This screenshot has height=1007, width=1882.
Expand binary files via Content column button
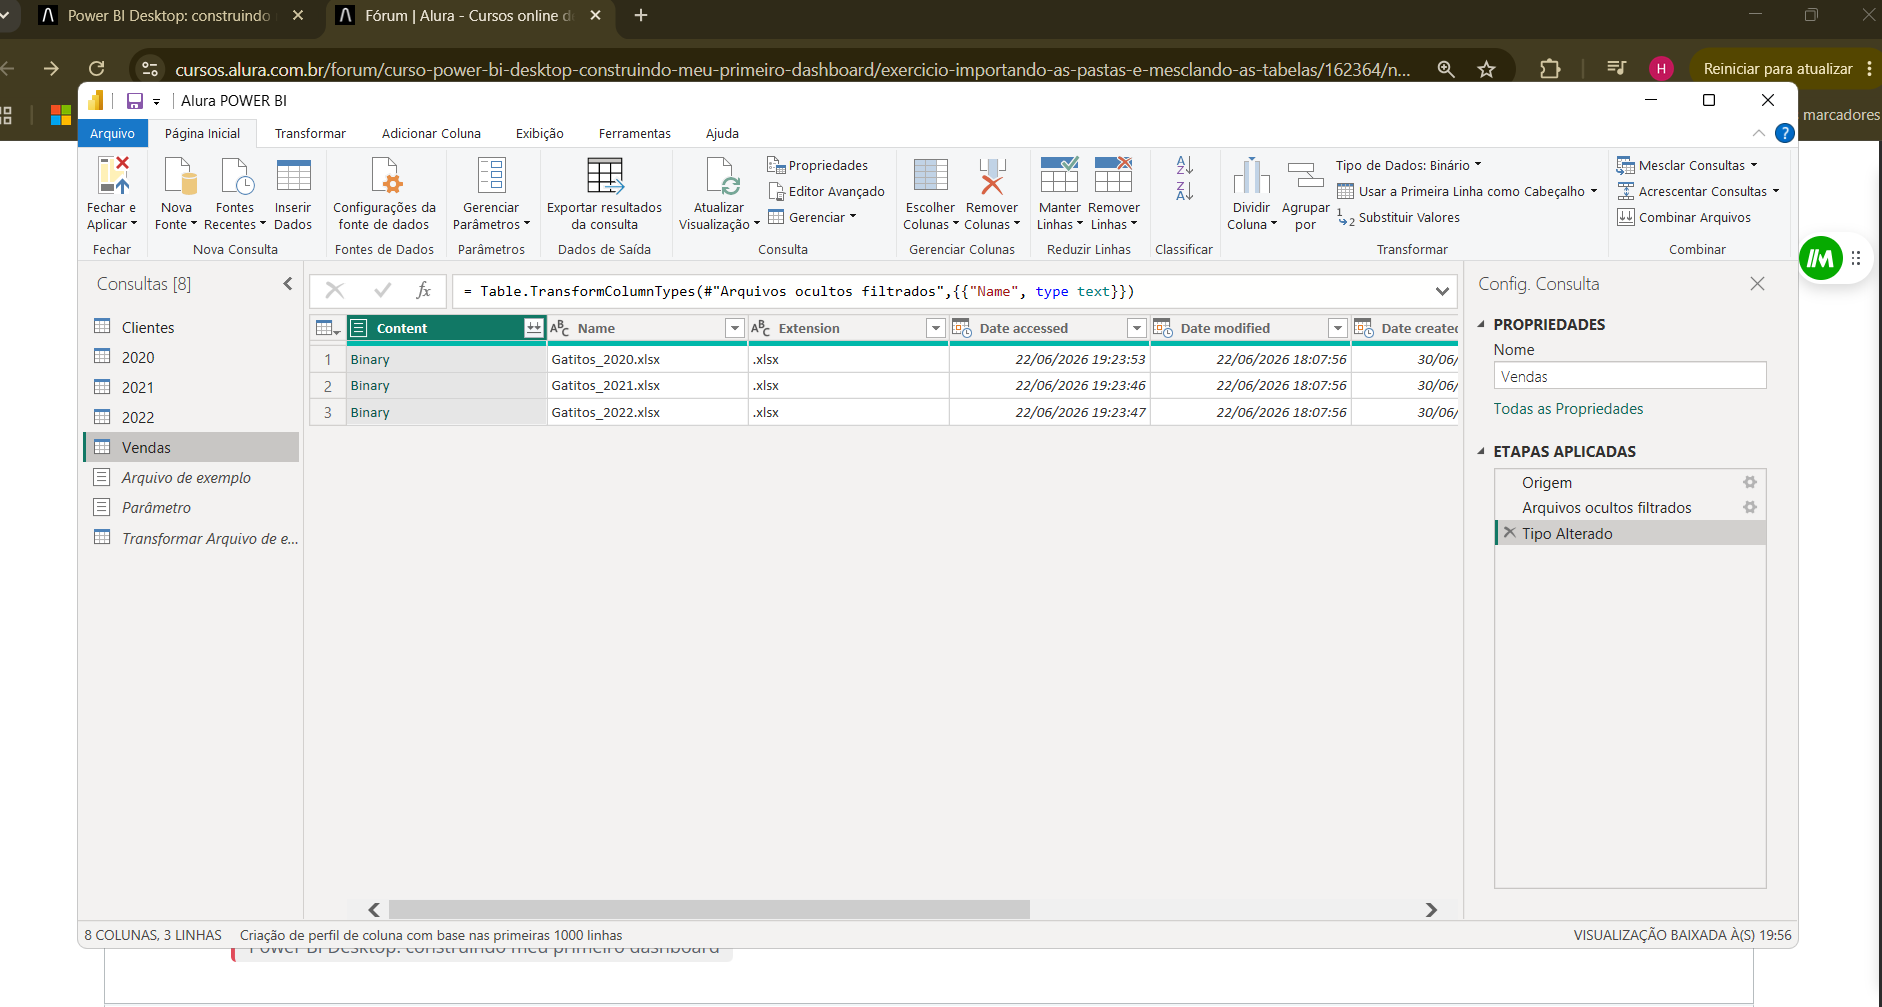(x=533, y=328)
